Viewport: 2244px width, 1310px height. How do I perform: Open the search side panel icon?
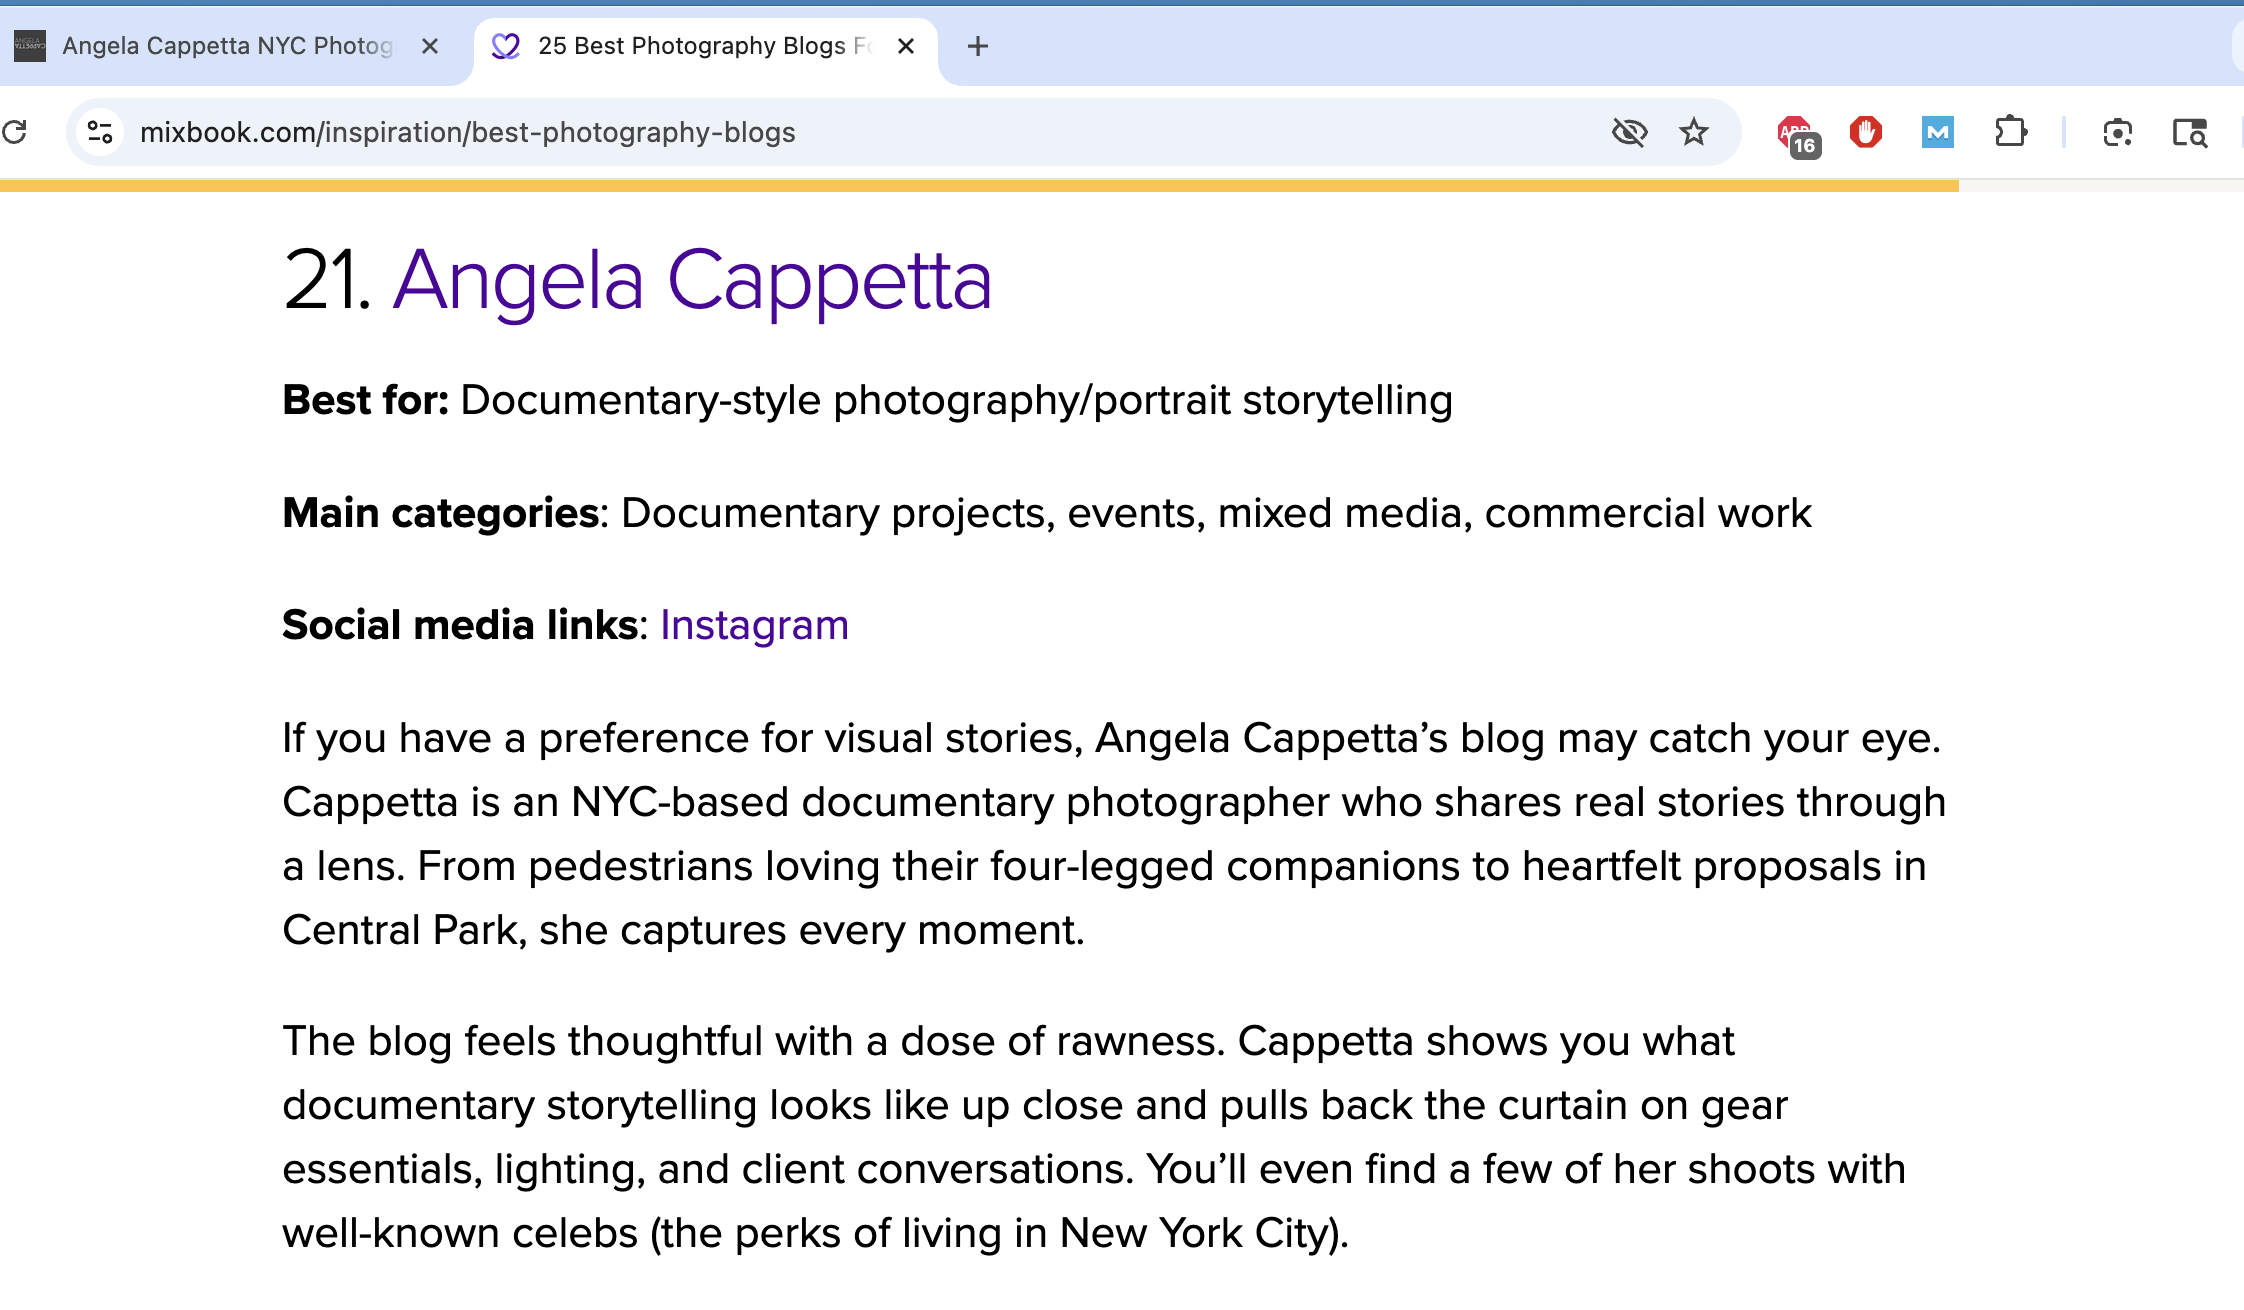tap(2190, 132)
